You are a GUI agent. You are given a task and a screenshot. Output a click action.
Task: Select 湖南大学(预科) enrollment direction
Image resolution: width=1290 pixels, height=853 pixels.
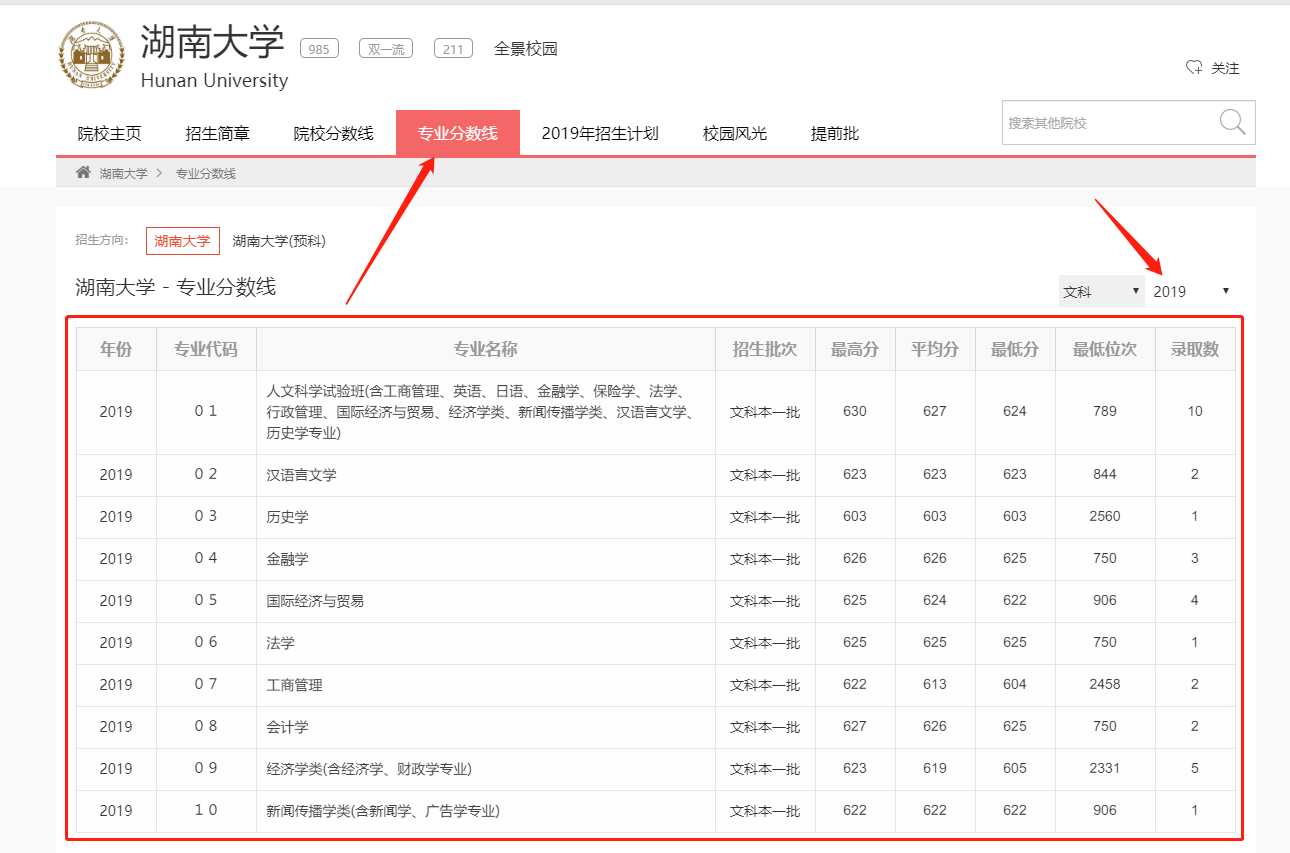(279, 241)
